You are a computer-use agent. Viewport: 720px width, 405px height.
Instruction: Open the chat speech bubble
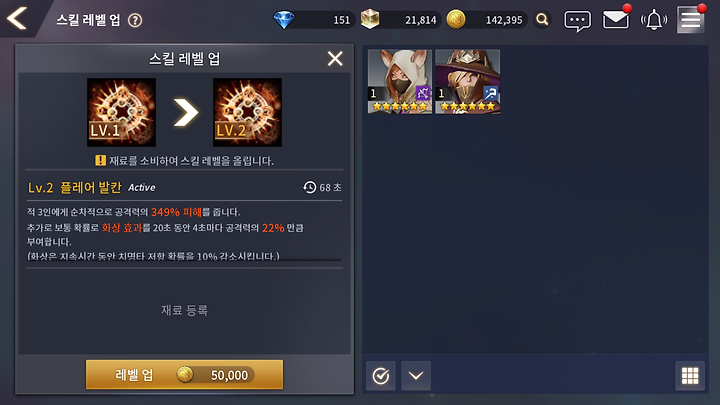point(577,21)
